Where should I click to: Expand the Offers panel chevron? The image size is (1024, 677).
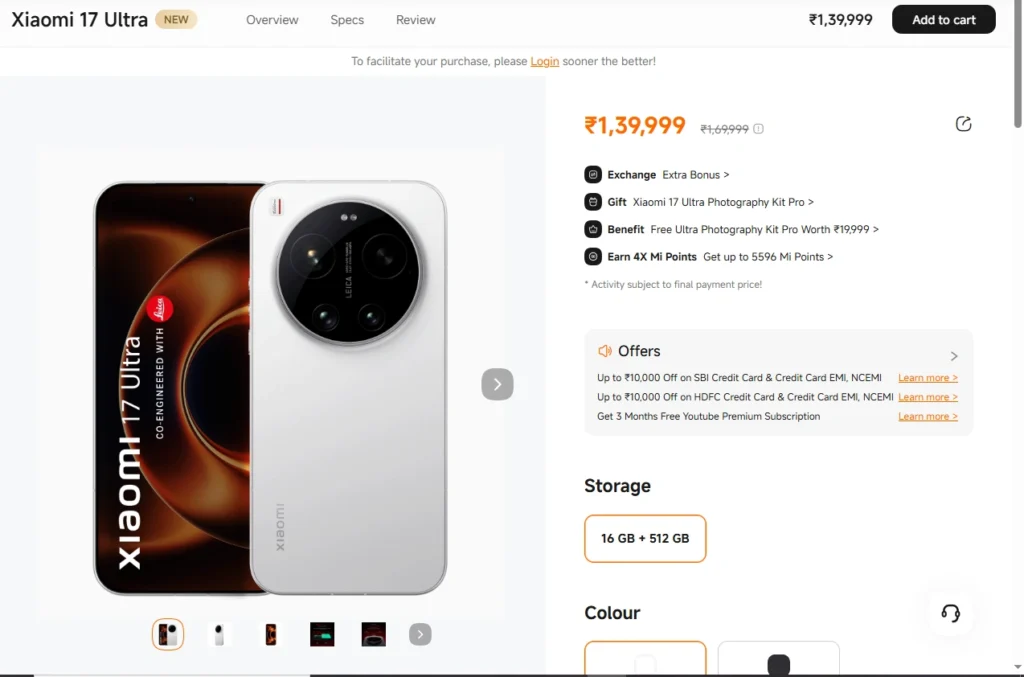click(952, 355)
